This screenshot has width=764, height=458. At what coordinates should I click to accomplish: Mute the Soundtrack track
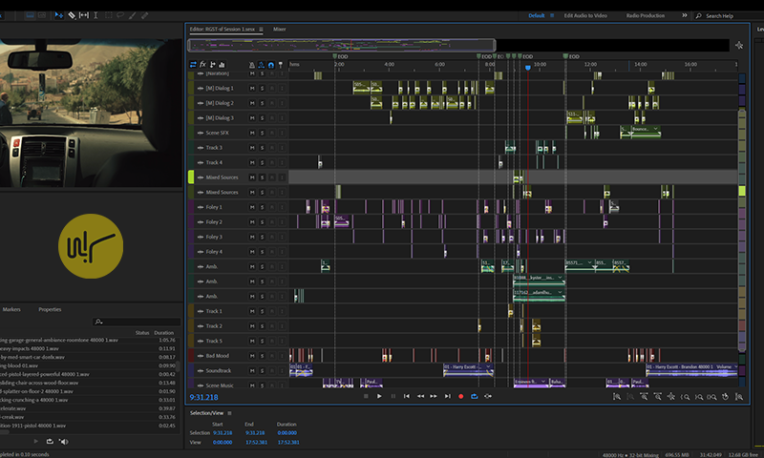252,371
